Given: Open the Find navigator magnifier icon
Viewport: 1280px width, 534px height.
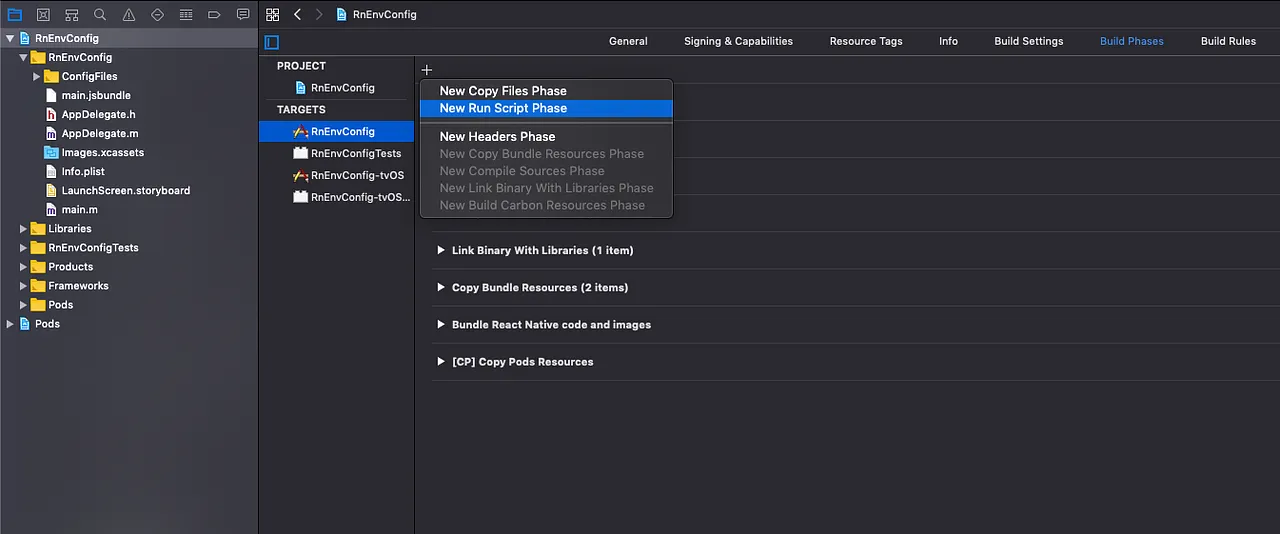Looking at the screenshot, I should point(100,15).
